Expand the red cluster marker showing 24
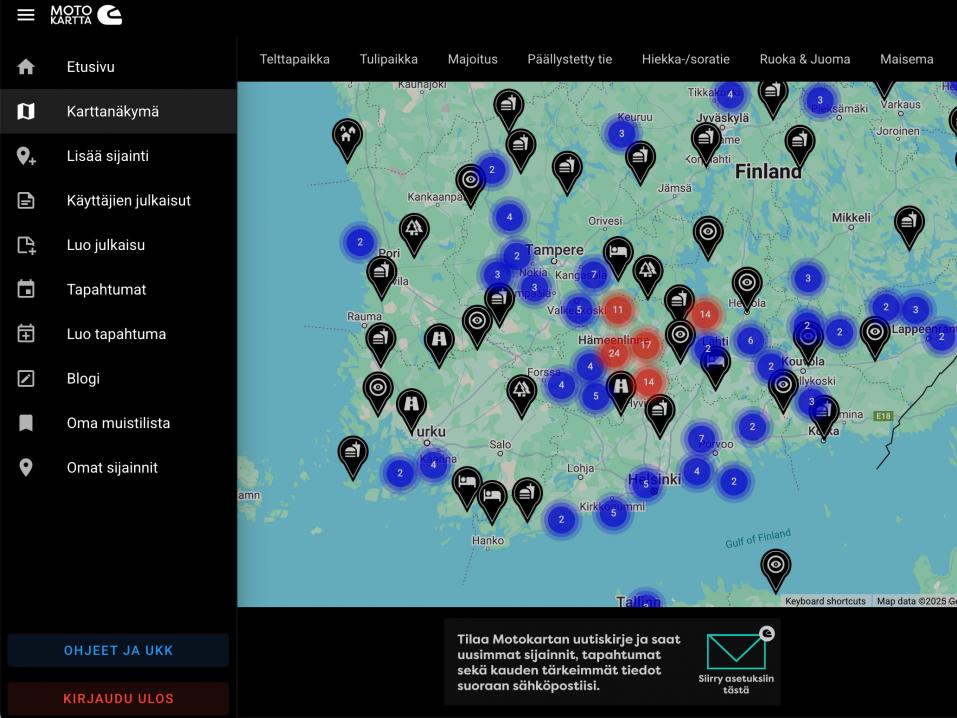The width and height of the screenshot is (957, 718). click(614, 353)
